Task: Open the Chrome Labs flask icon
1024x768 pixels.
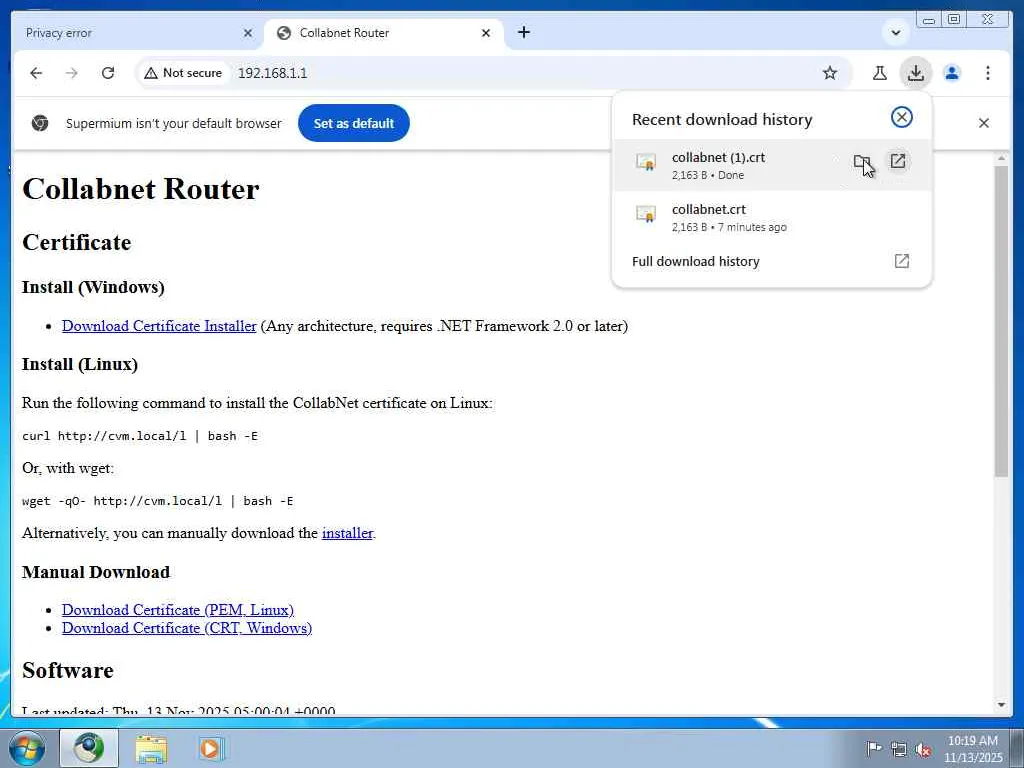Action: [x=880, y=73]
